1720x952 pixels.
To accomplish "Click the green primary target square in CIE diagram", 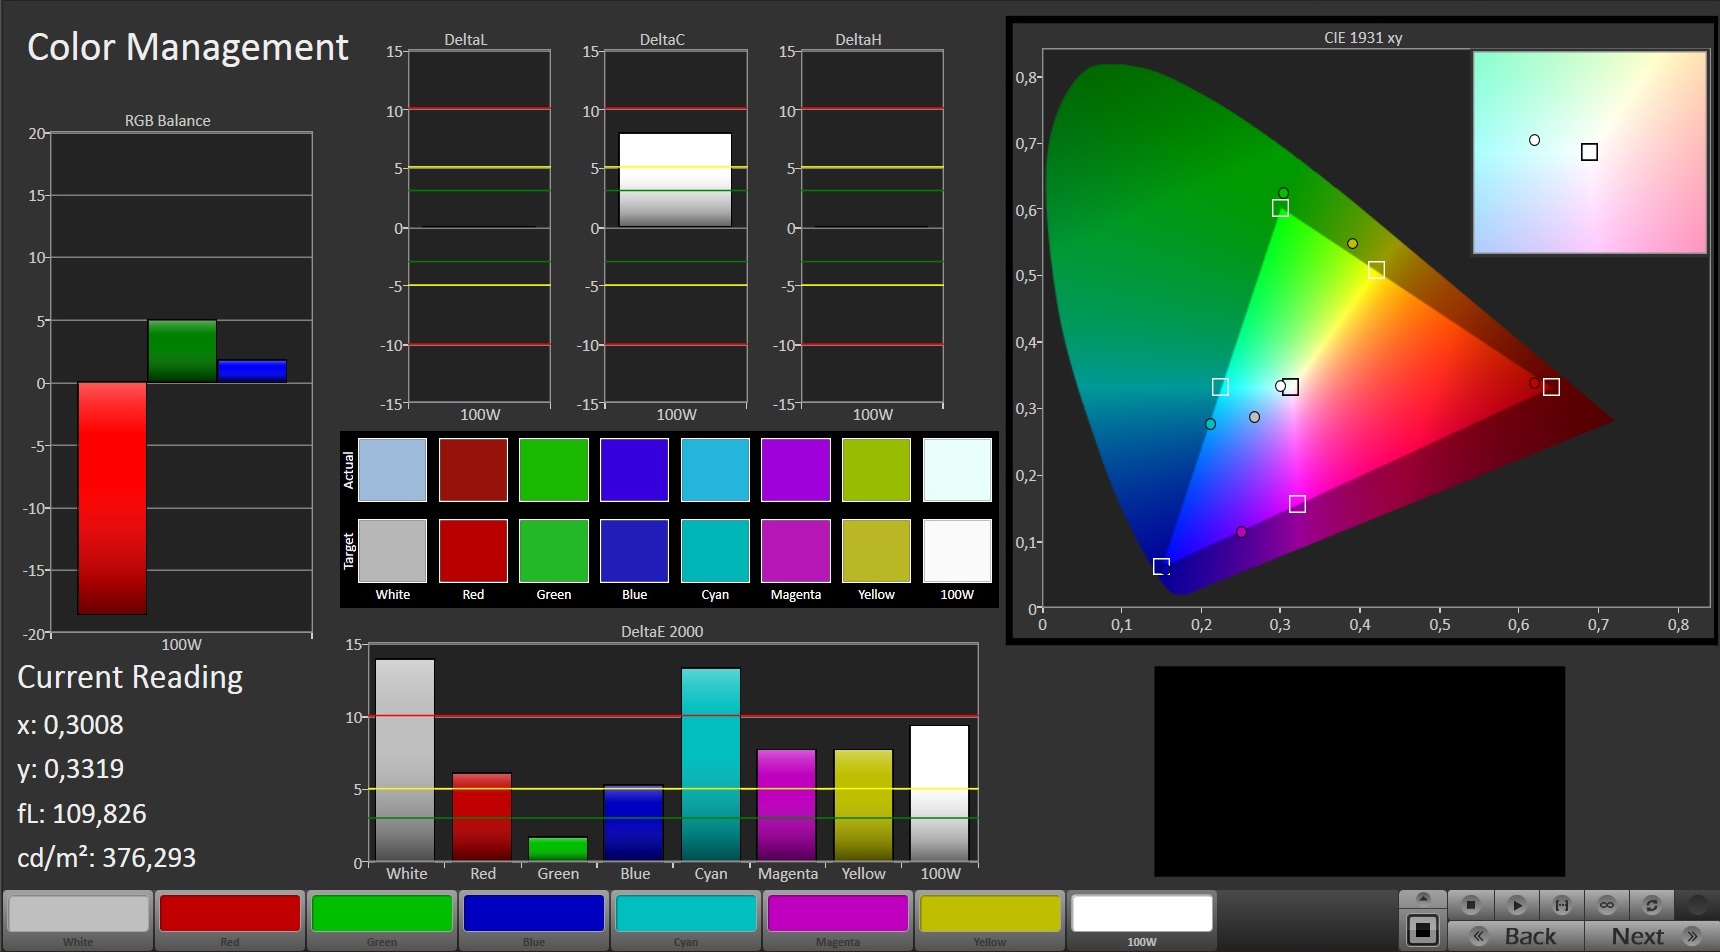I will 1280,208.
